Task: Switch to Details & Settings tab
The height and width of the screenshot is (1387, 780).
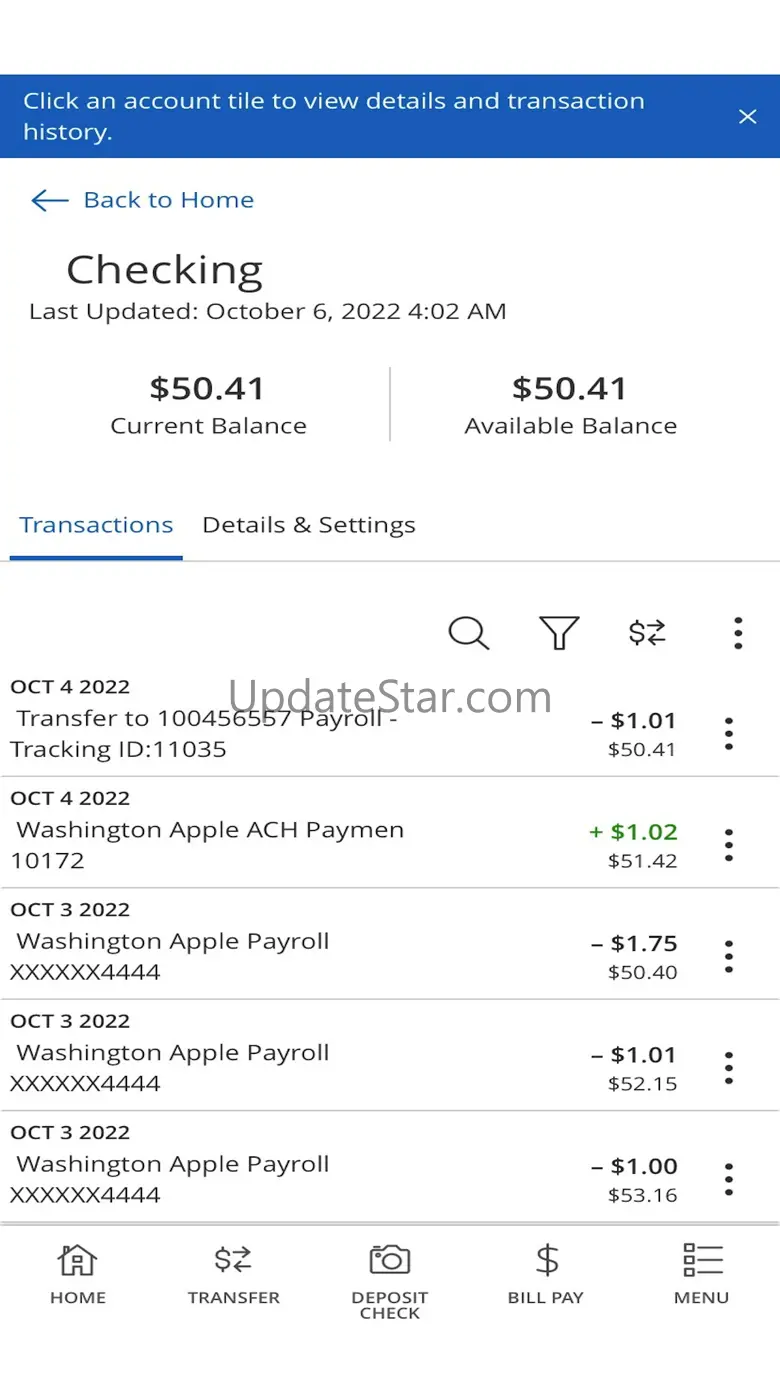Action: 308,526
